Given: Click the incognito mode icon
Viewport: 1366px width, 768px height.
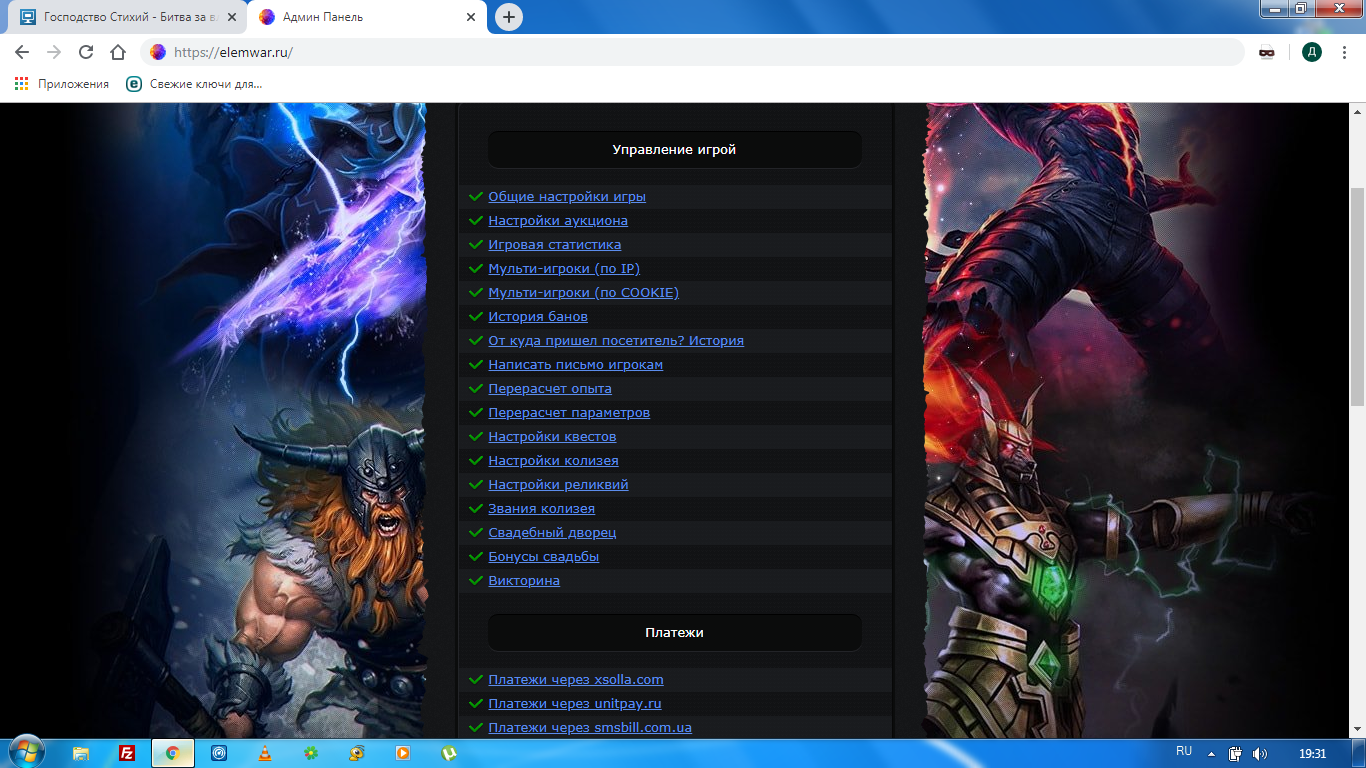Looking at the screenshot, I should pos(1267,52).
